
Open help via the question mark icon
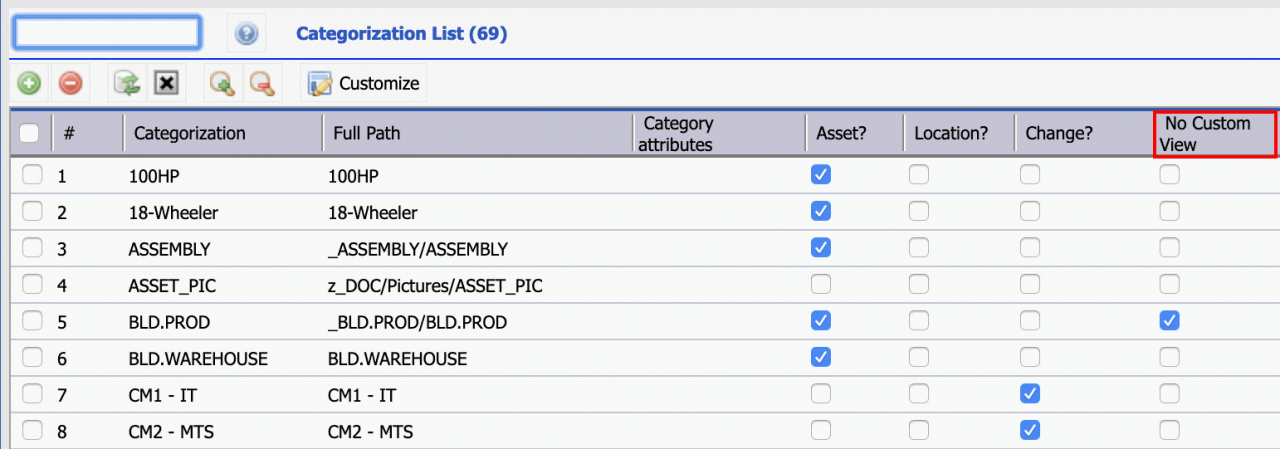[247, 35]
